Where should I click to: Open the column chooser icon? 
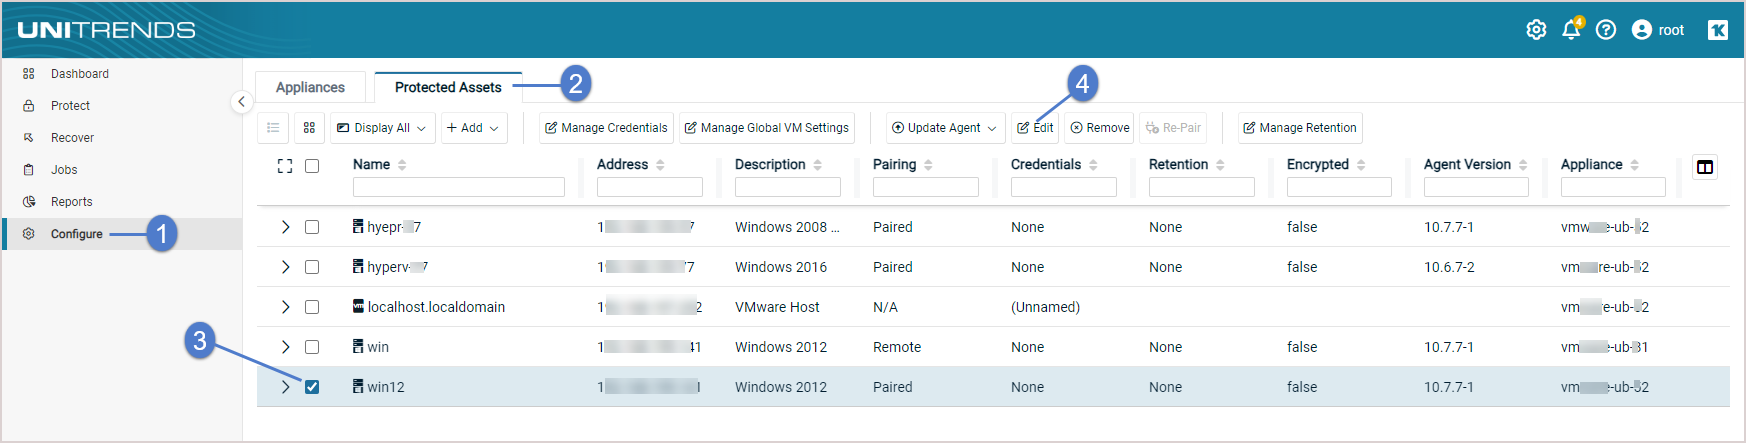(x=1705, y=167)
